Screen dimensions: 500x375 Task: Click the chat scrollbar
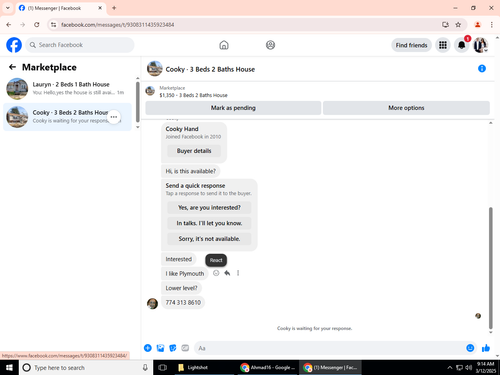pyautogui.click(x=491, y=268)
